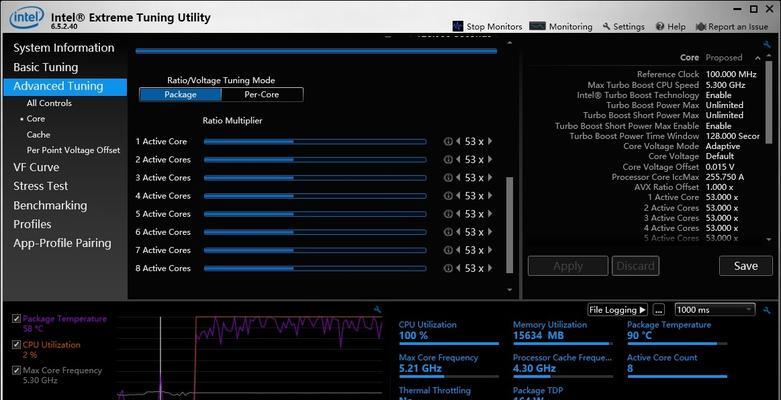Click the main panel scrollbar up arrow
Image resolution: width=781 pixels, height=400 pixels.
(x=509, y=43)
